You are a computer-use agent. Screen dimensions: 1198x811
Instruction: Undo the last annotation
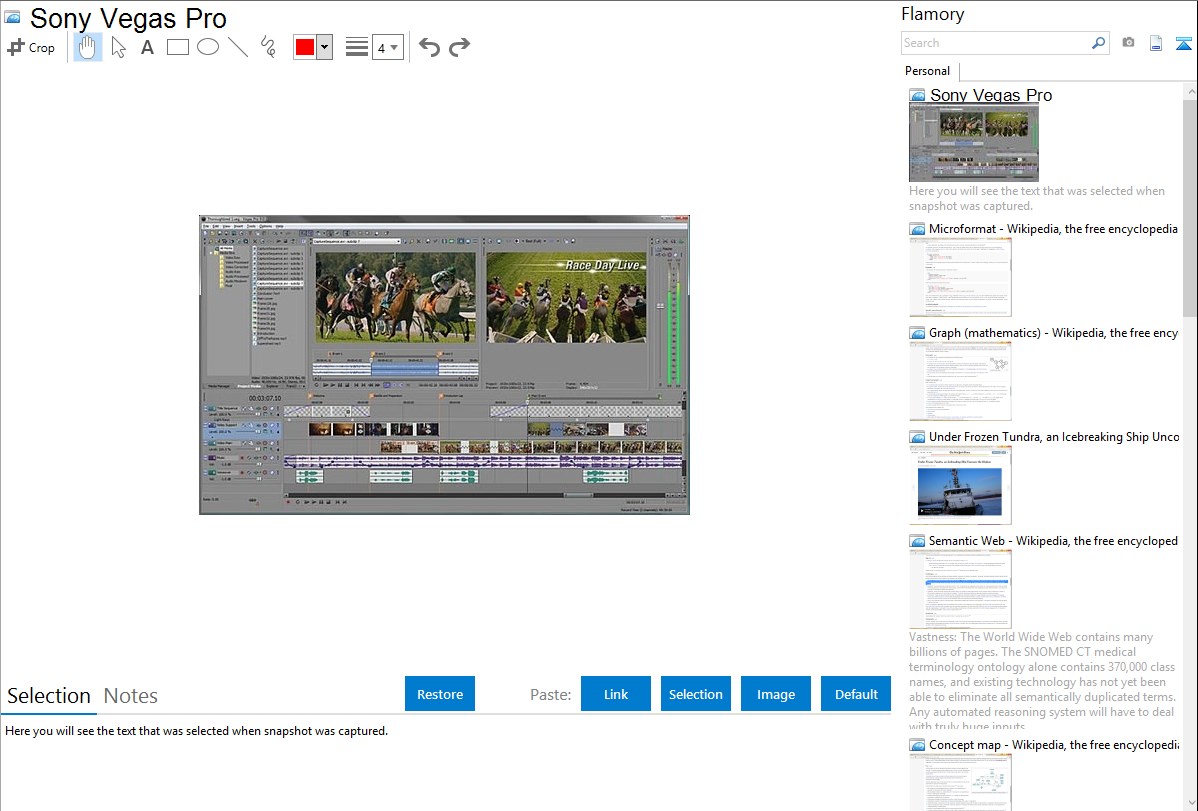click(429, 47)
